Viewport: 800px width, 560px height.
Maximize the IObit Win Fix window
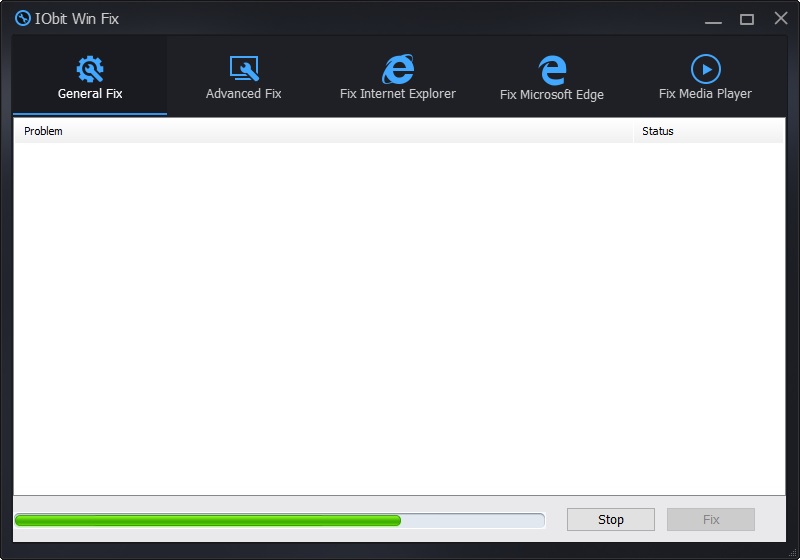pyautogui.click(x=746, y=19)
